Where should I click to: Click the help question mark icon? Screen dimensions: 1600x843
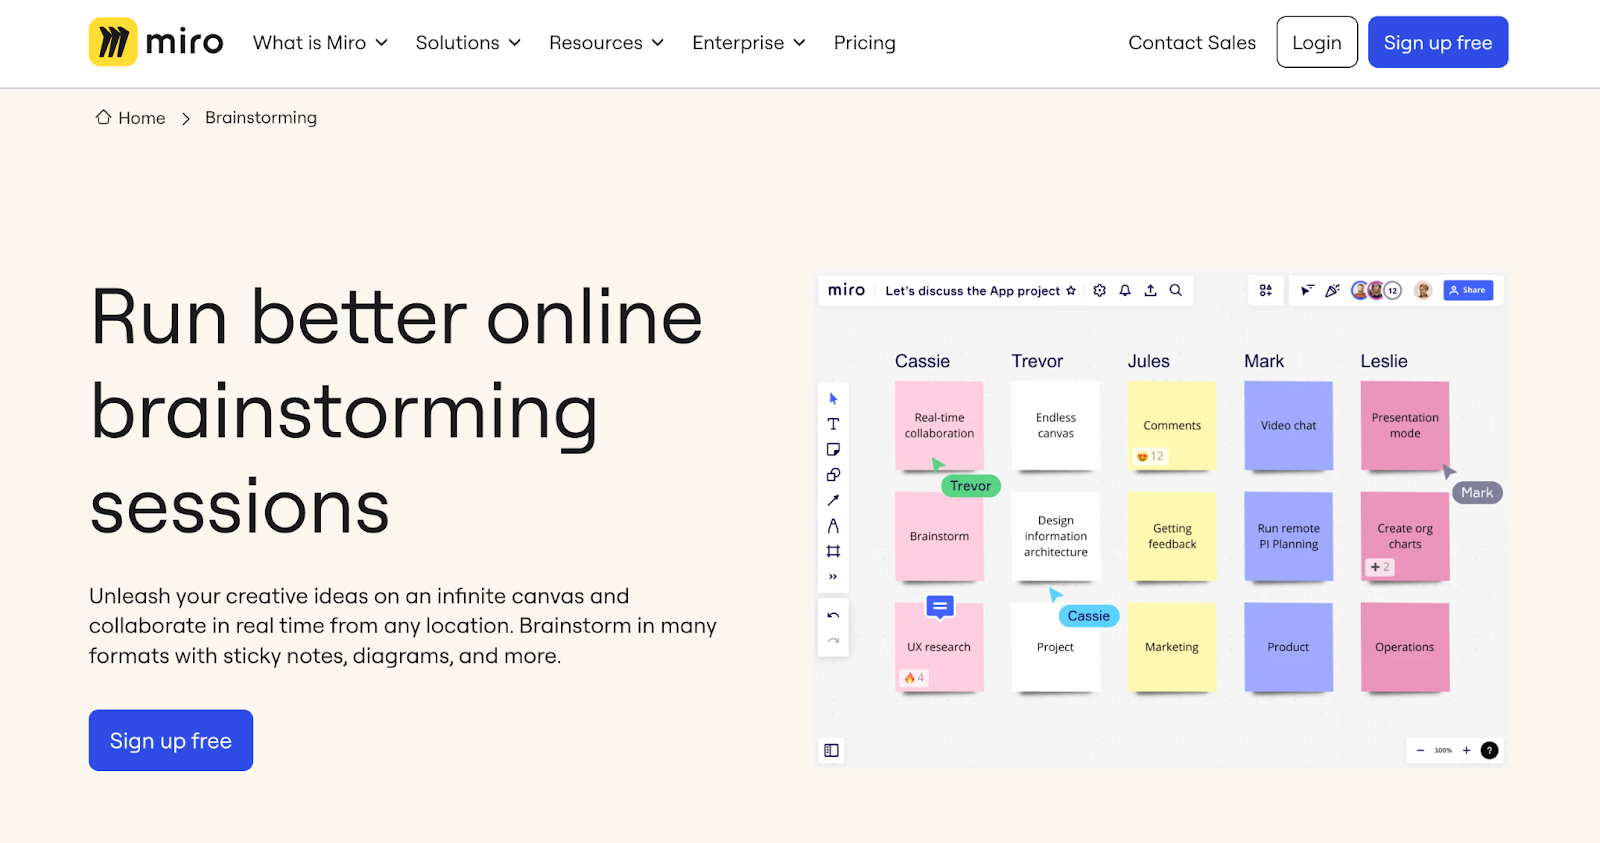coord(1489,750)
